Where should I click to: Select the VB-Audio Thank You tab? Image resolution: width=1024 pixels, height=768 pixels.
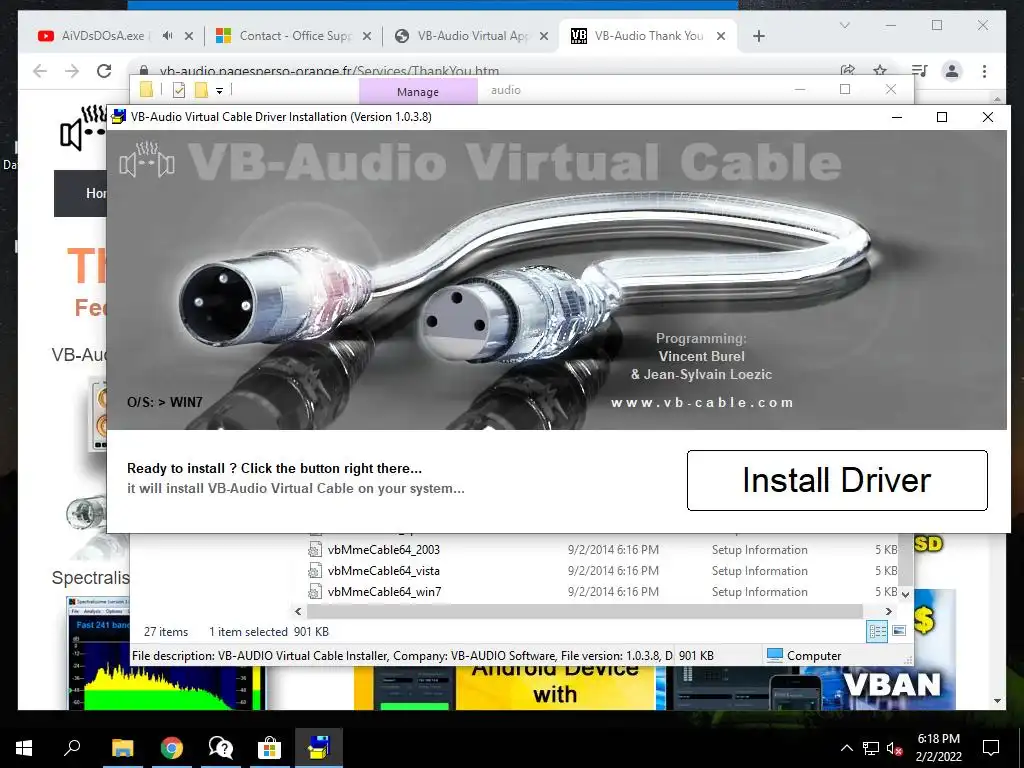[639, 36]
